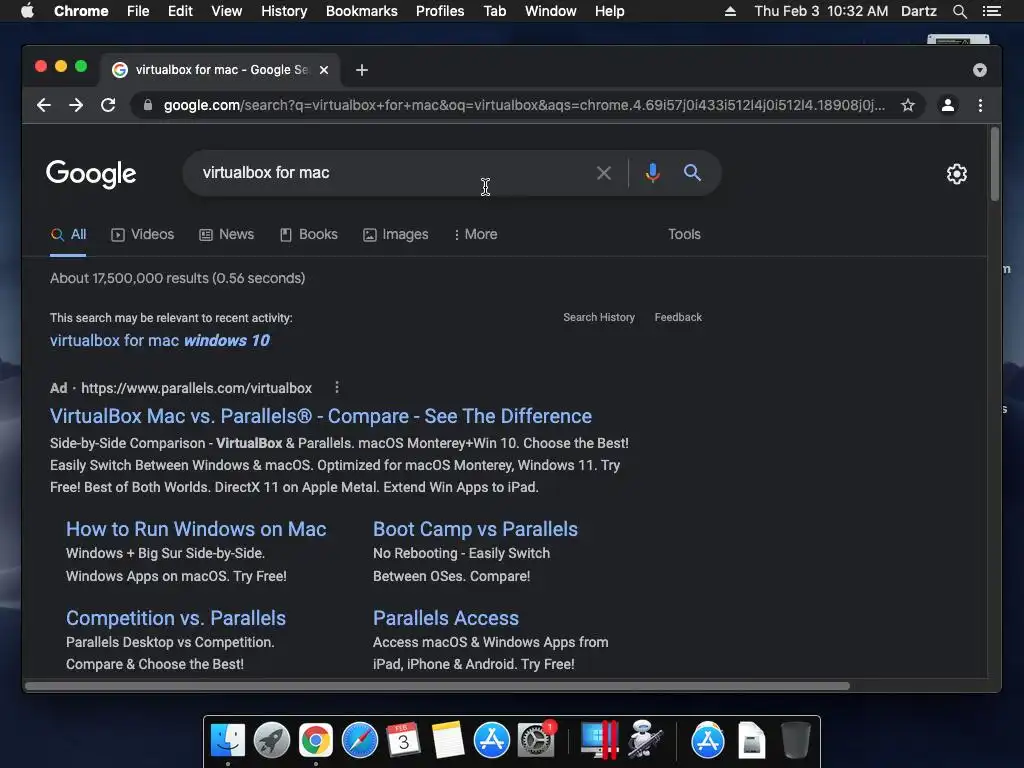Switch to the Images results tab
This screenshot has height=768, width=1024.
tap(396, 234)
